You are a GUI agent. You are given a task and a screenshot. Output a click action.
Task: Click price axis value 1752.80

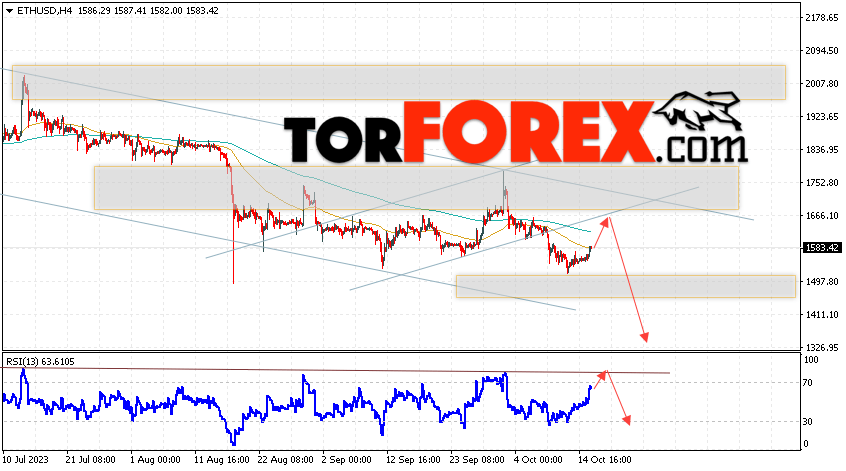click(822, 182)
